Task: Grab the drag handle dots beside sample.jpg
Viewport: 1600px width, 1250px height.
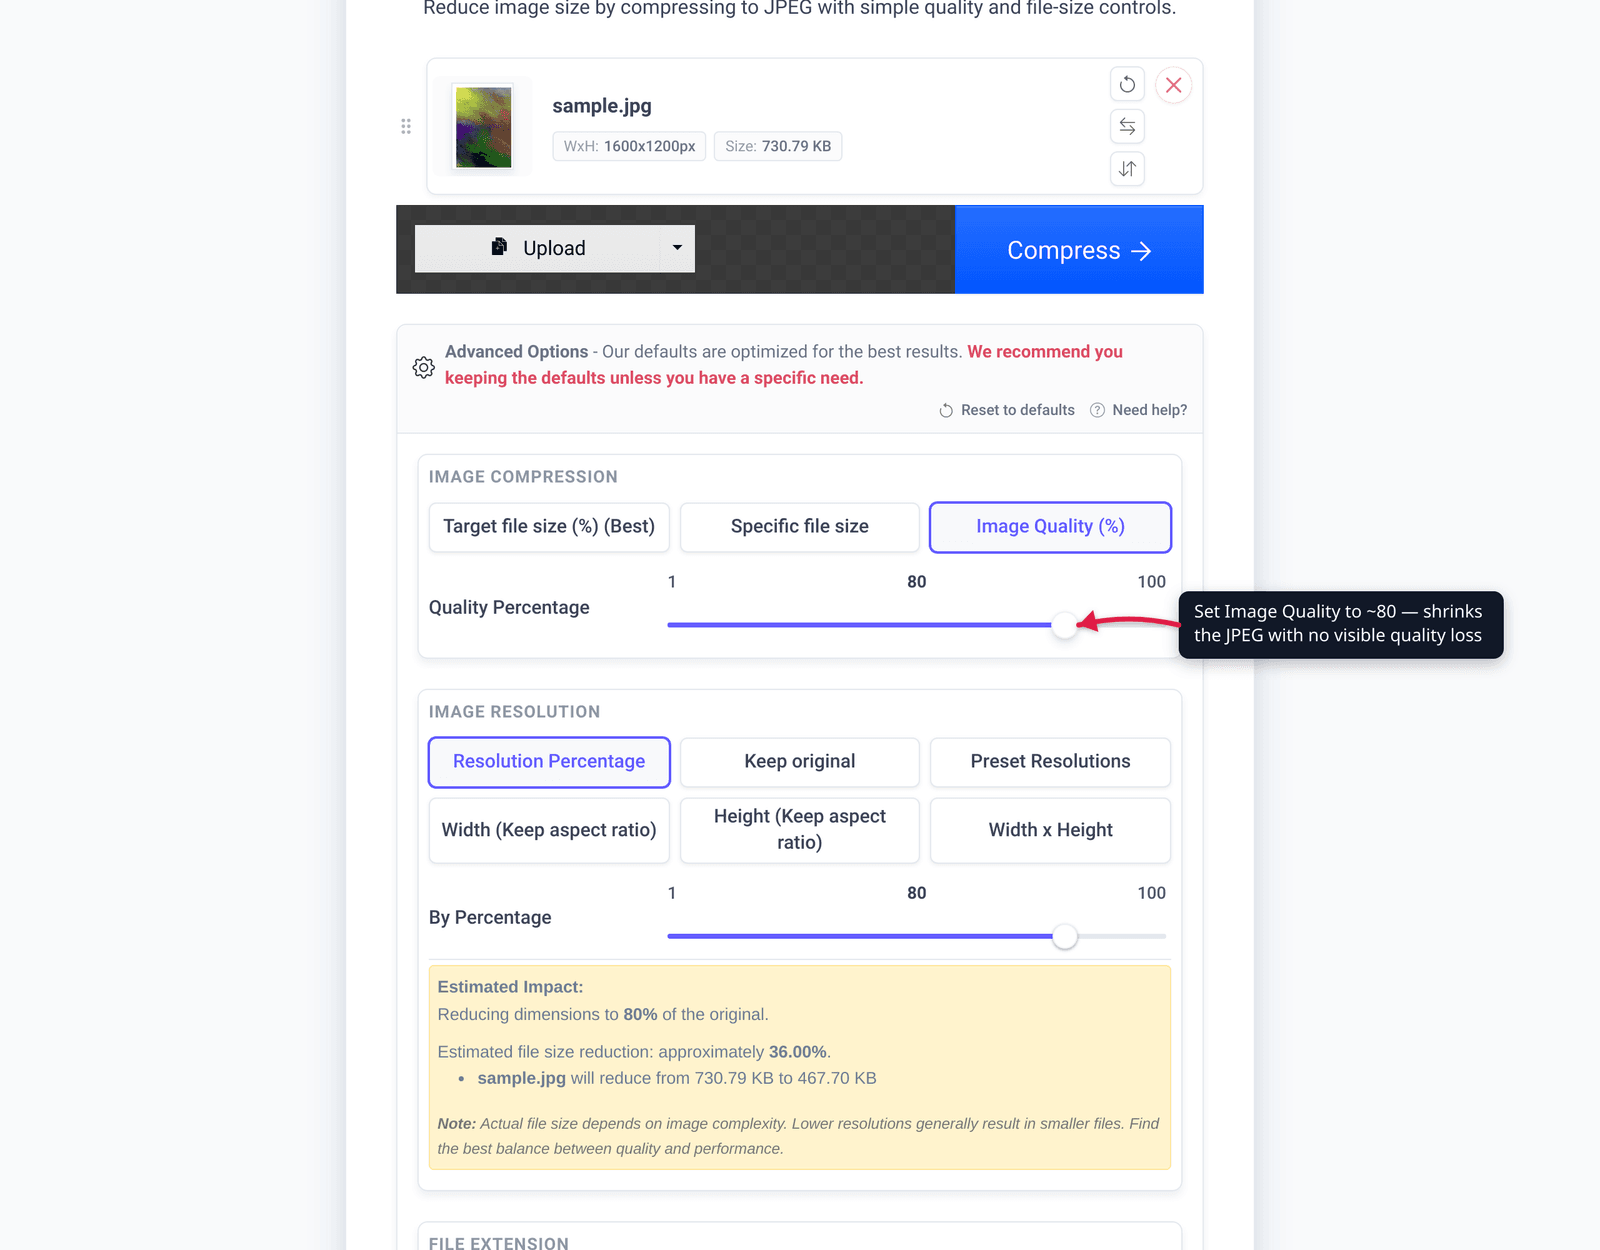Action: pos(406,126)
